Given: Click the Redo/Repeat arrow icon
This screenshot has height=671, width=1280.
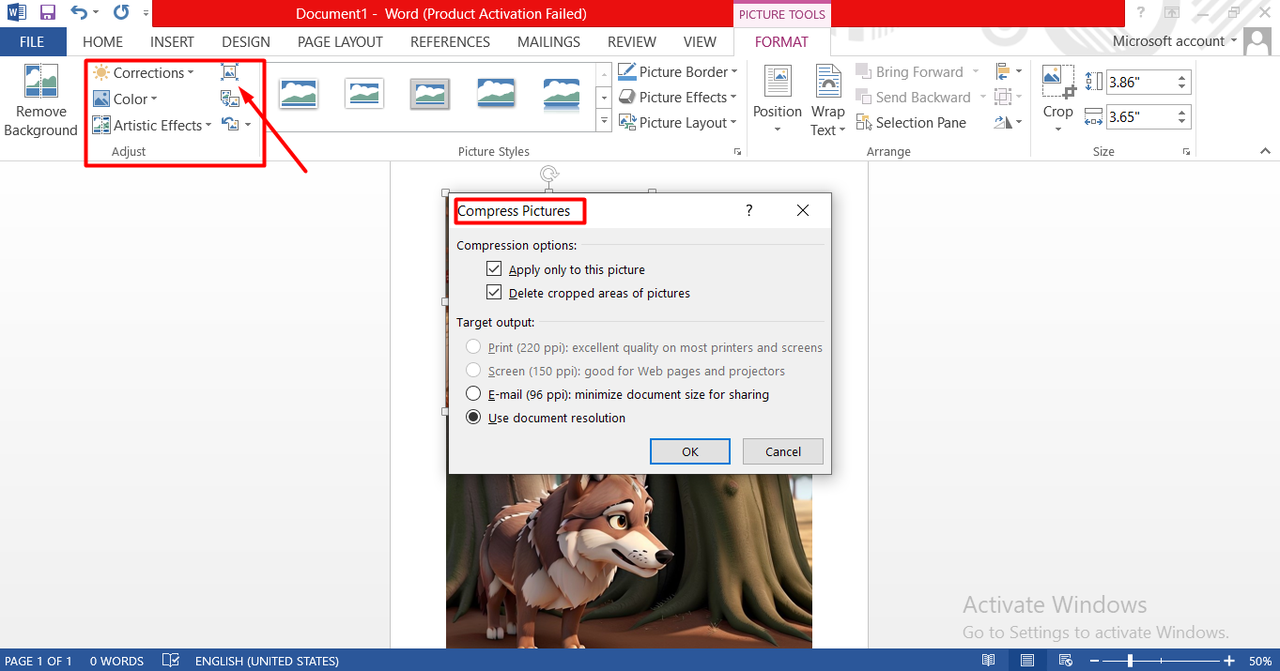Looking at the screenshot, I should point(121,13).
